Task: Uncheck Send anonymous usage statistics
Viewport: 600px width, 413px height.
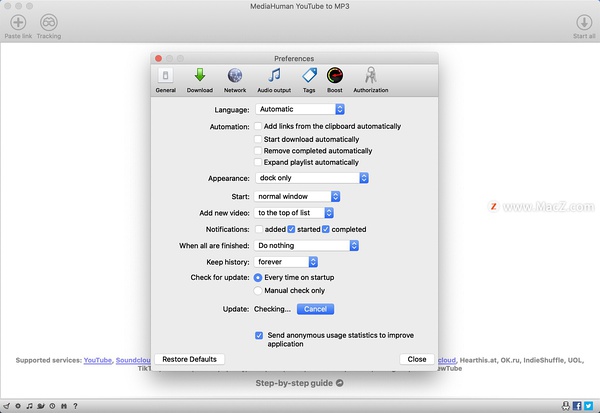Action: click(259, 335)
